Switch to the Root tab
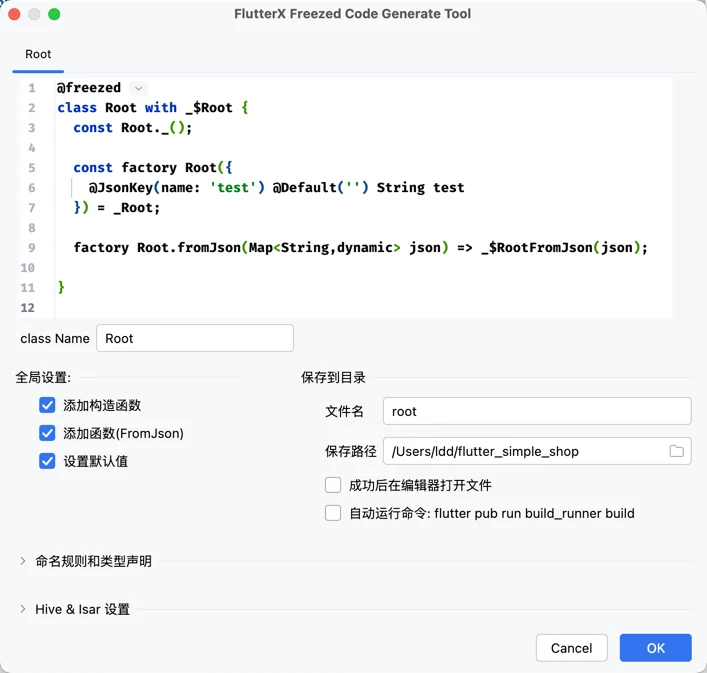The height and width of the screenshot is (673, 707). (38, 54)
